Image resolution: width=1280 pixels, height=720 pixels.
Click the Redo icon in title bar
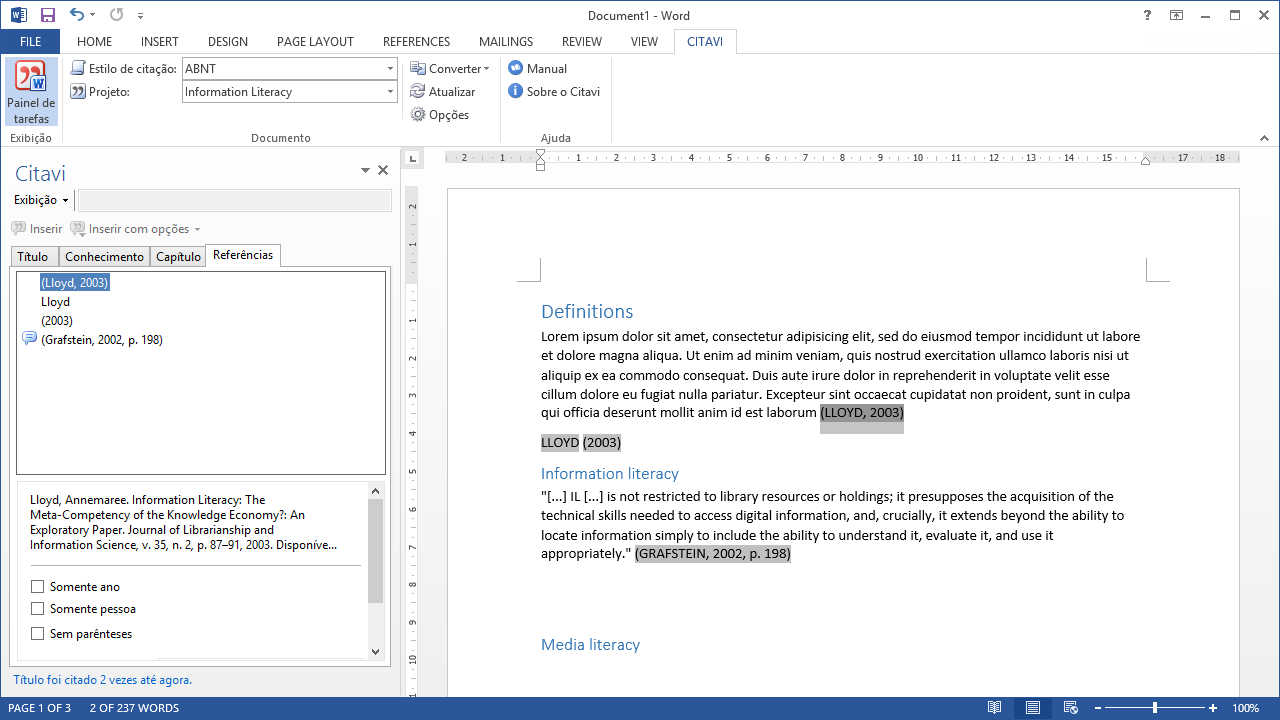[x=117, y=15]
